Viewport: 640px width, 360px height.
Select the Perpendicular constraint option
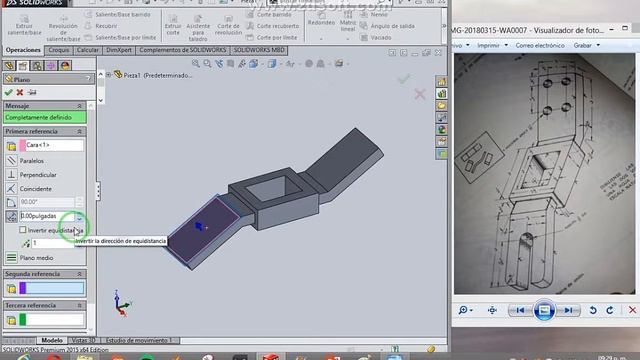(11, 175)
